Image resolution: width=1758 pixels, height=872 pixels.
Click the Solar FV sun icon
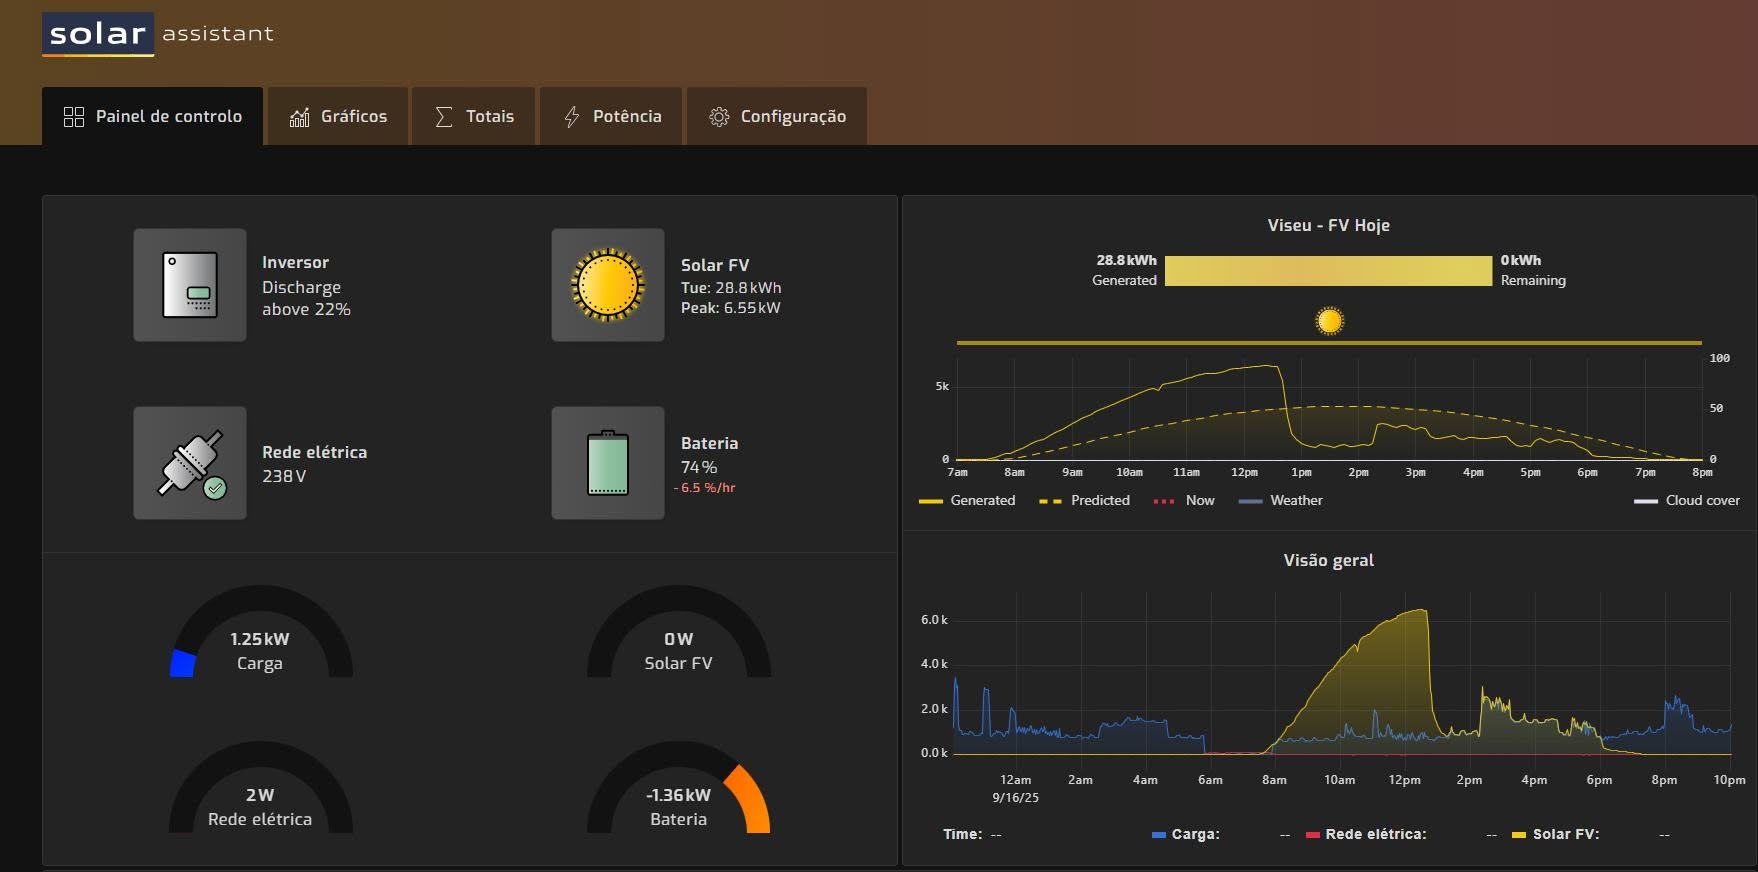tap(608, 285)
